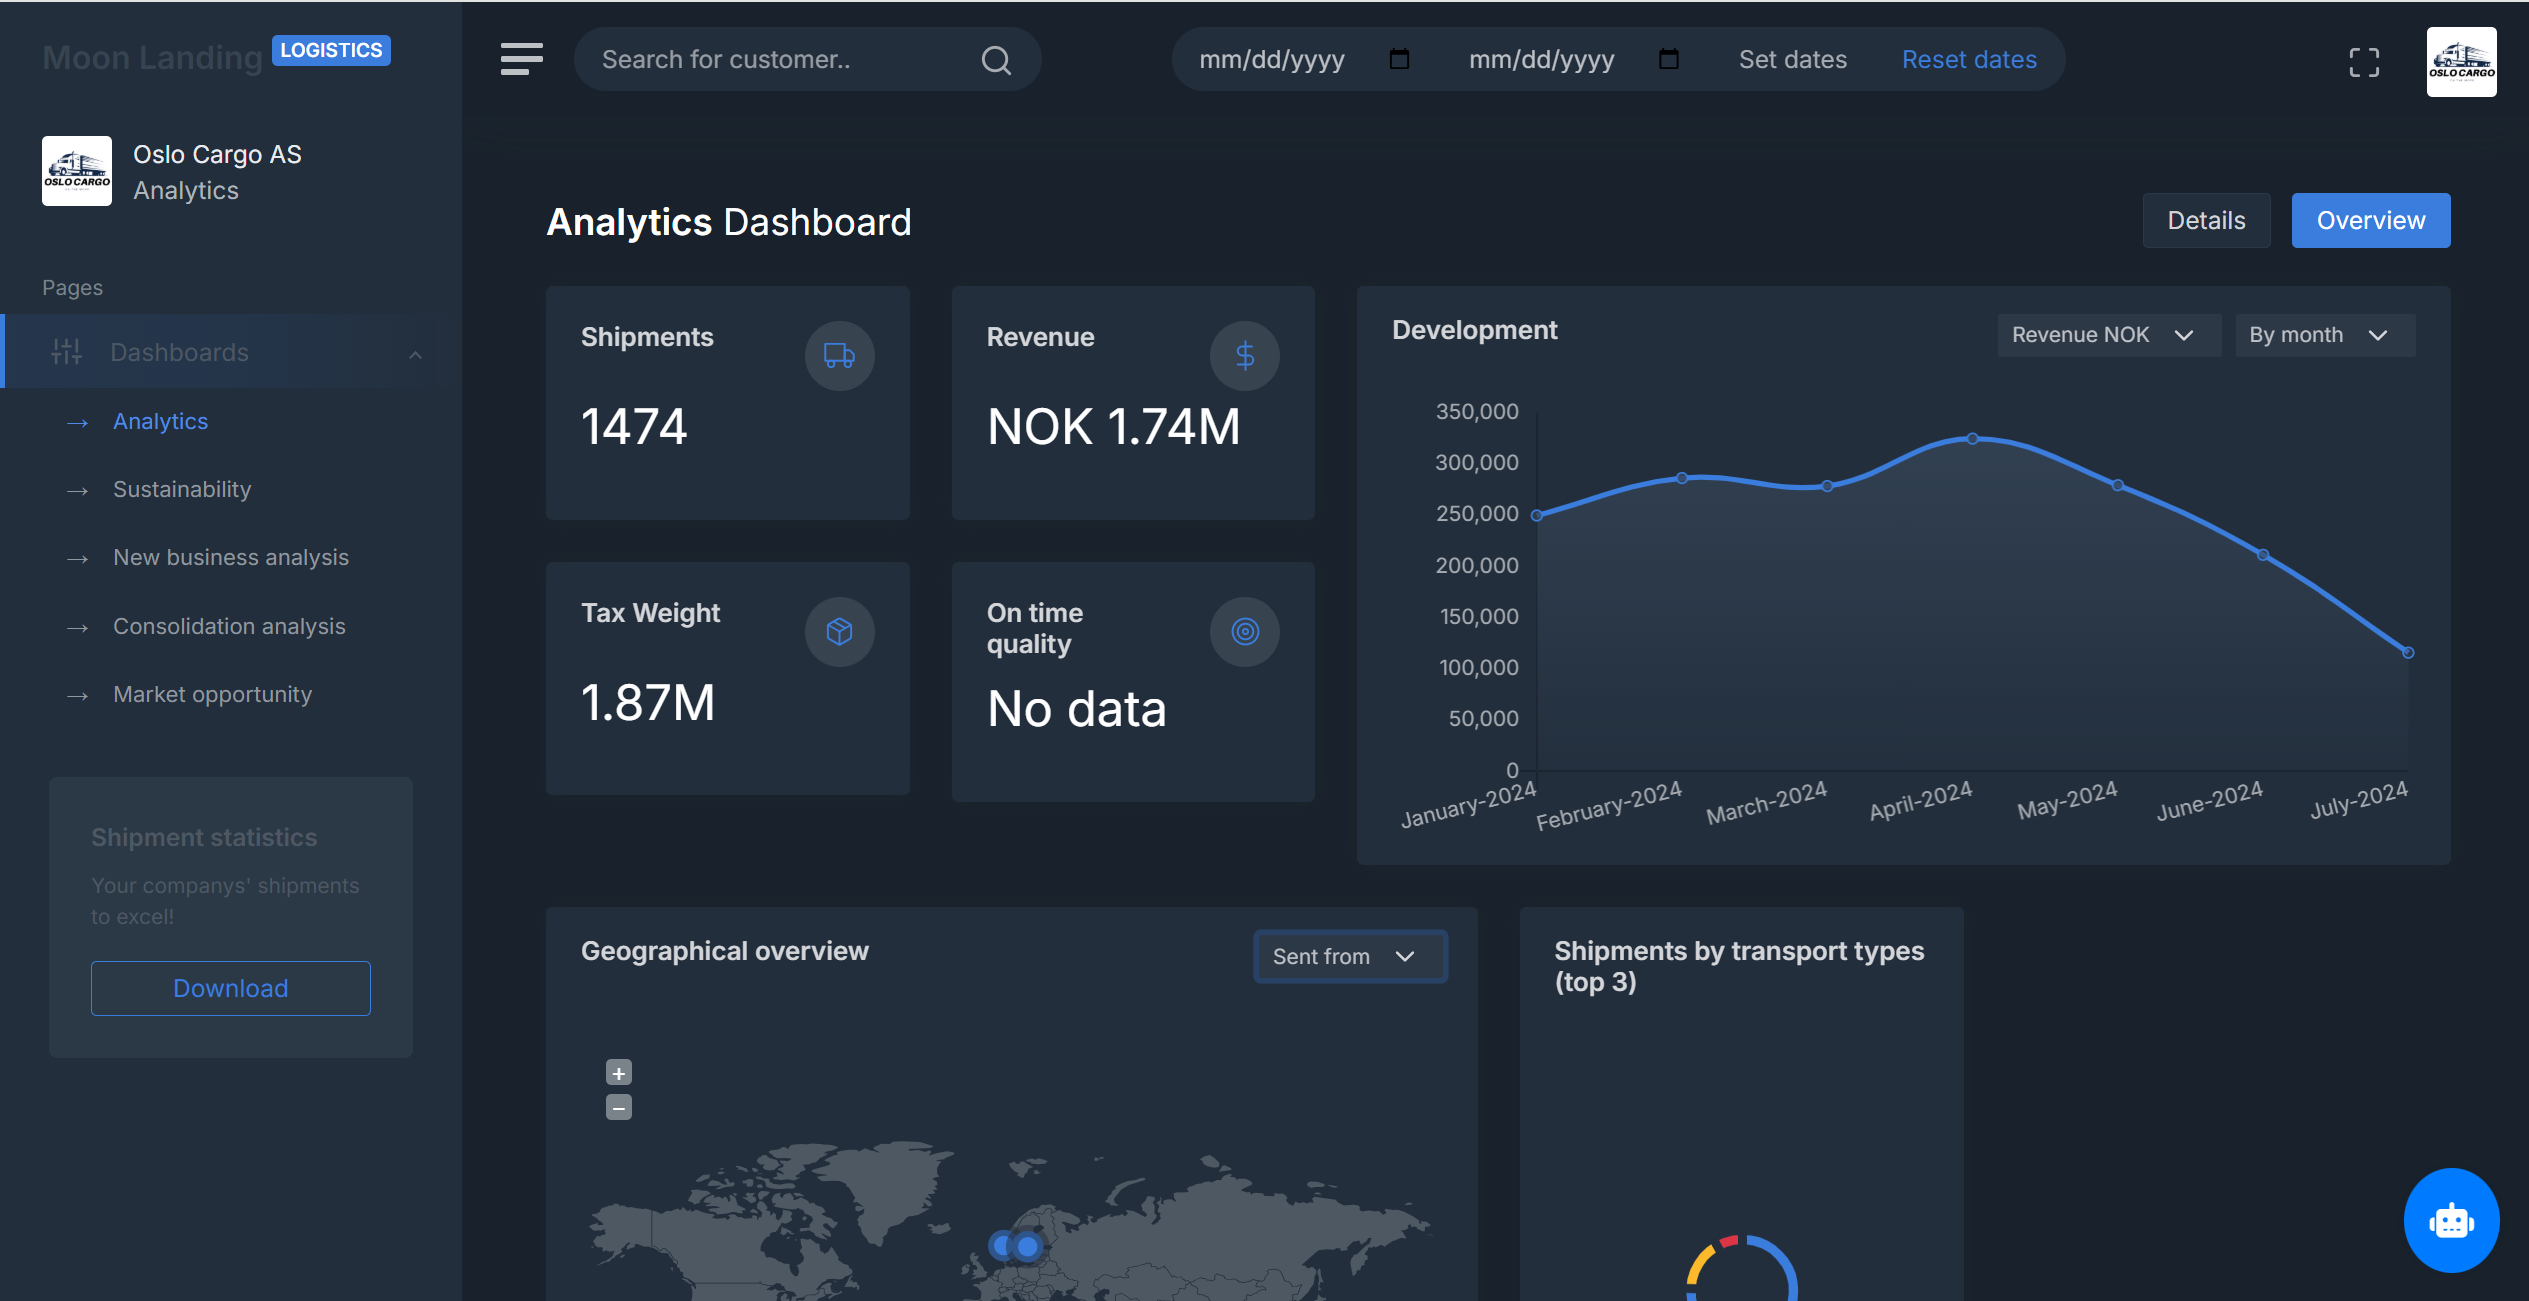Click the Revenue value NOK 1.74M
Screen dimensions: 2529x1301
click(x=1113, y=426)
